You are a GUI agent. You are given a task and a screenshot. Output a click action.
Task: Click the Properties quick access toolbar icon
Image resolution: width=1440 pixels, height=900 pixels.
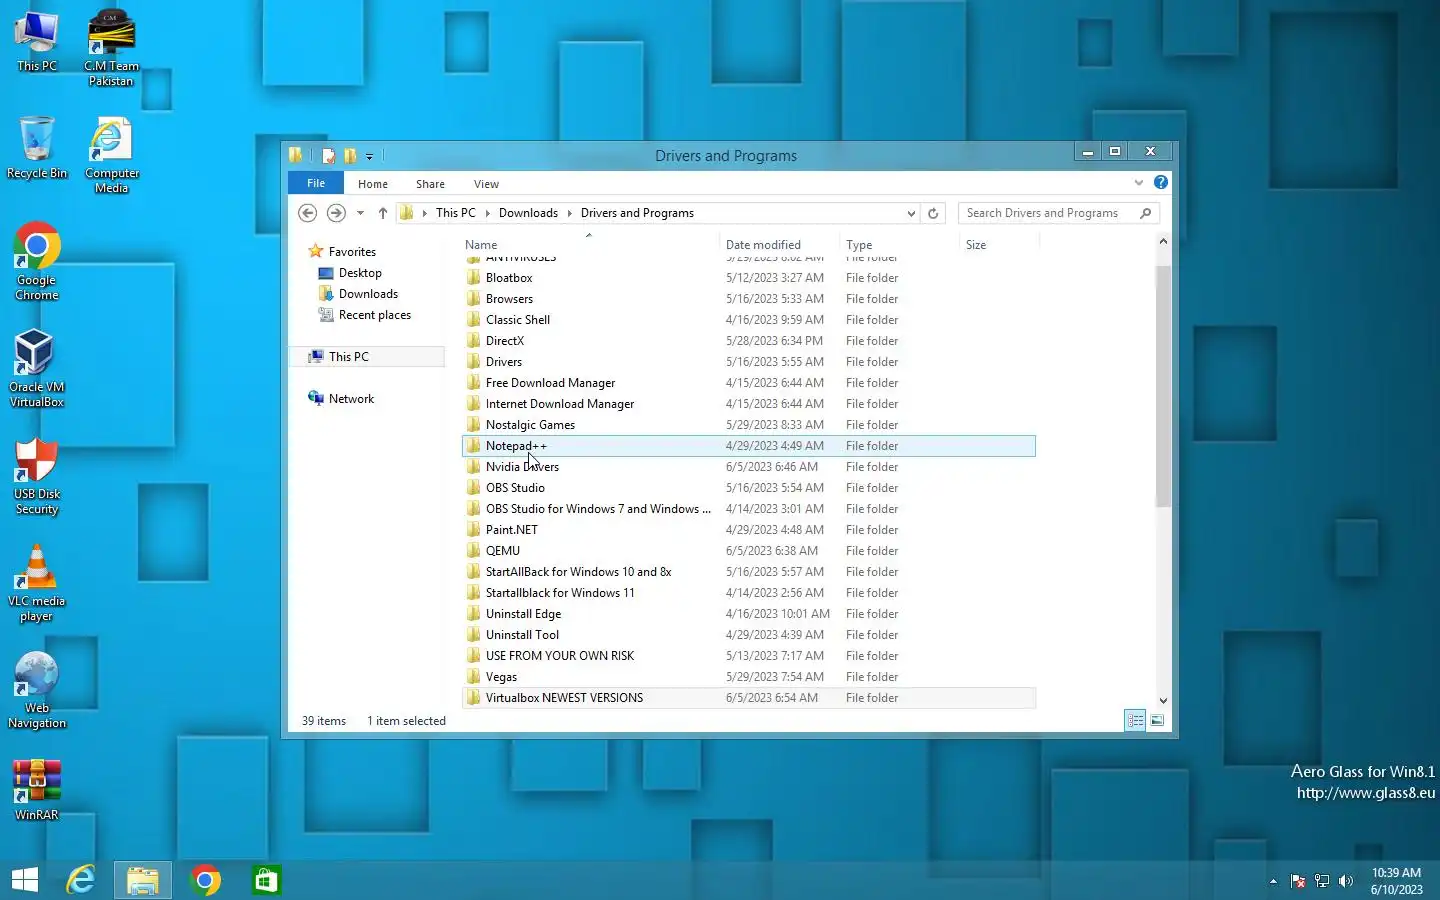pos(328,155)
